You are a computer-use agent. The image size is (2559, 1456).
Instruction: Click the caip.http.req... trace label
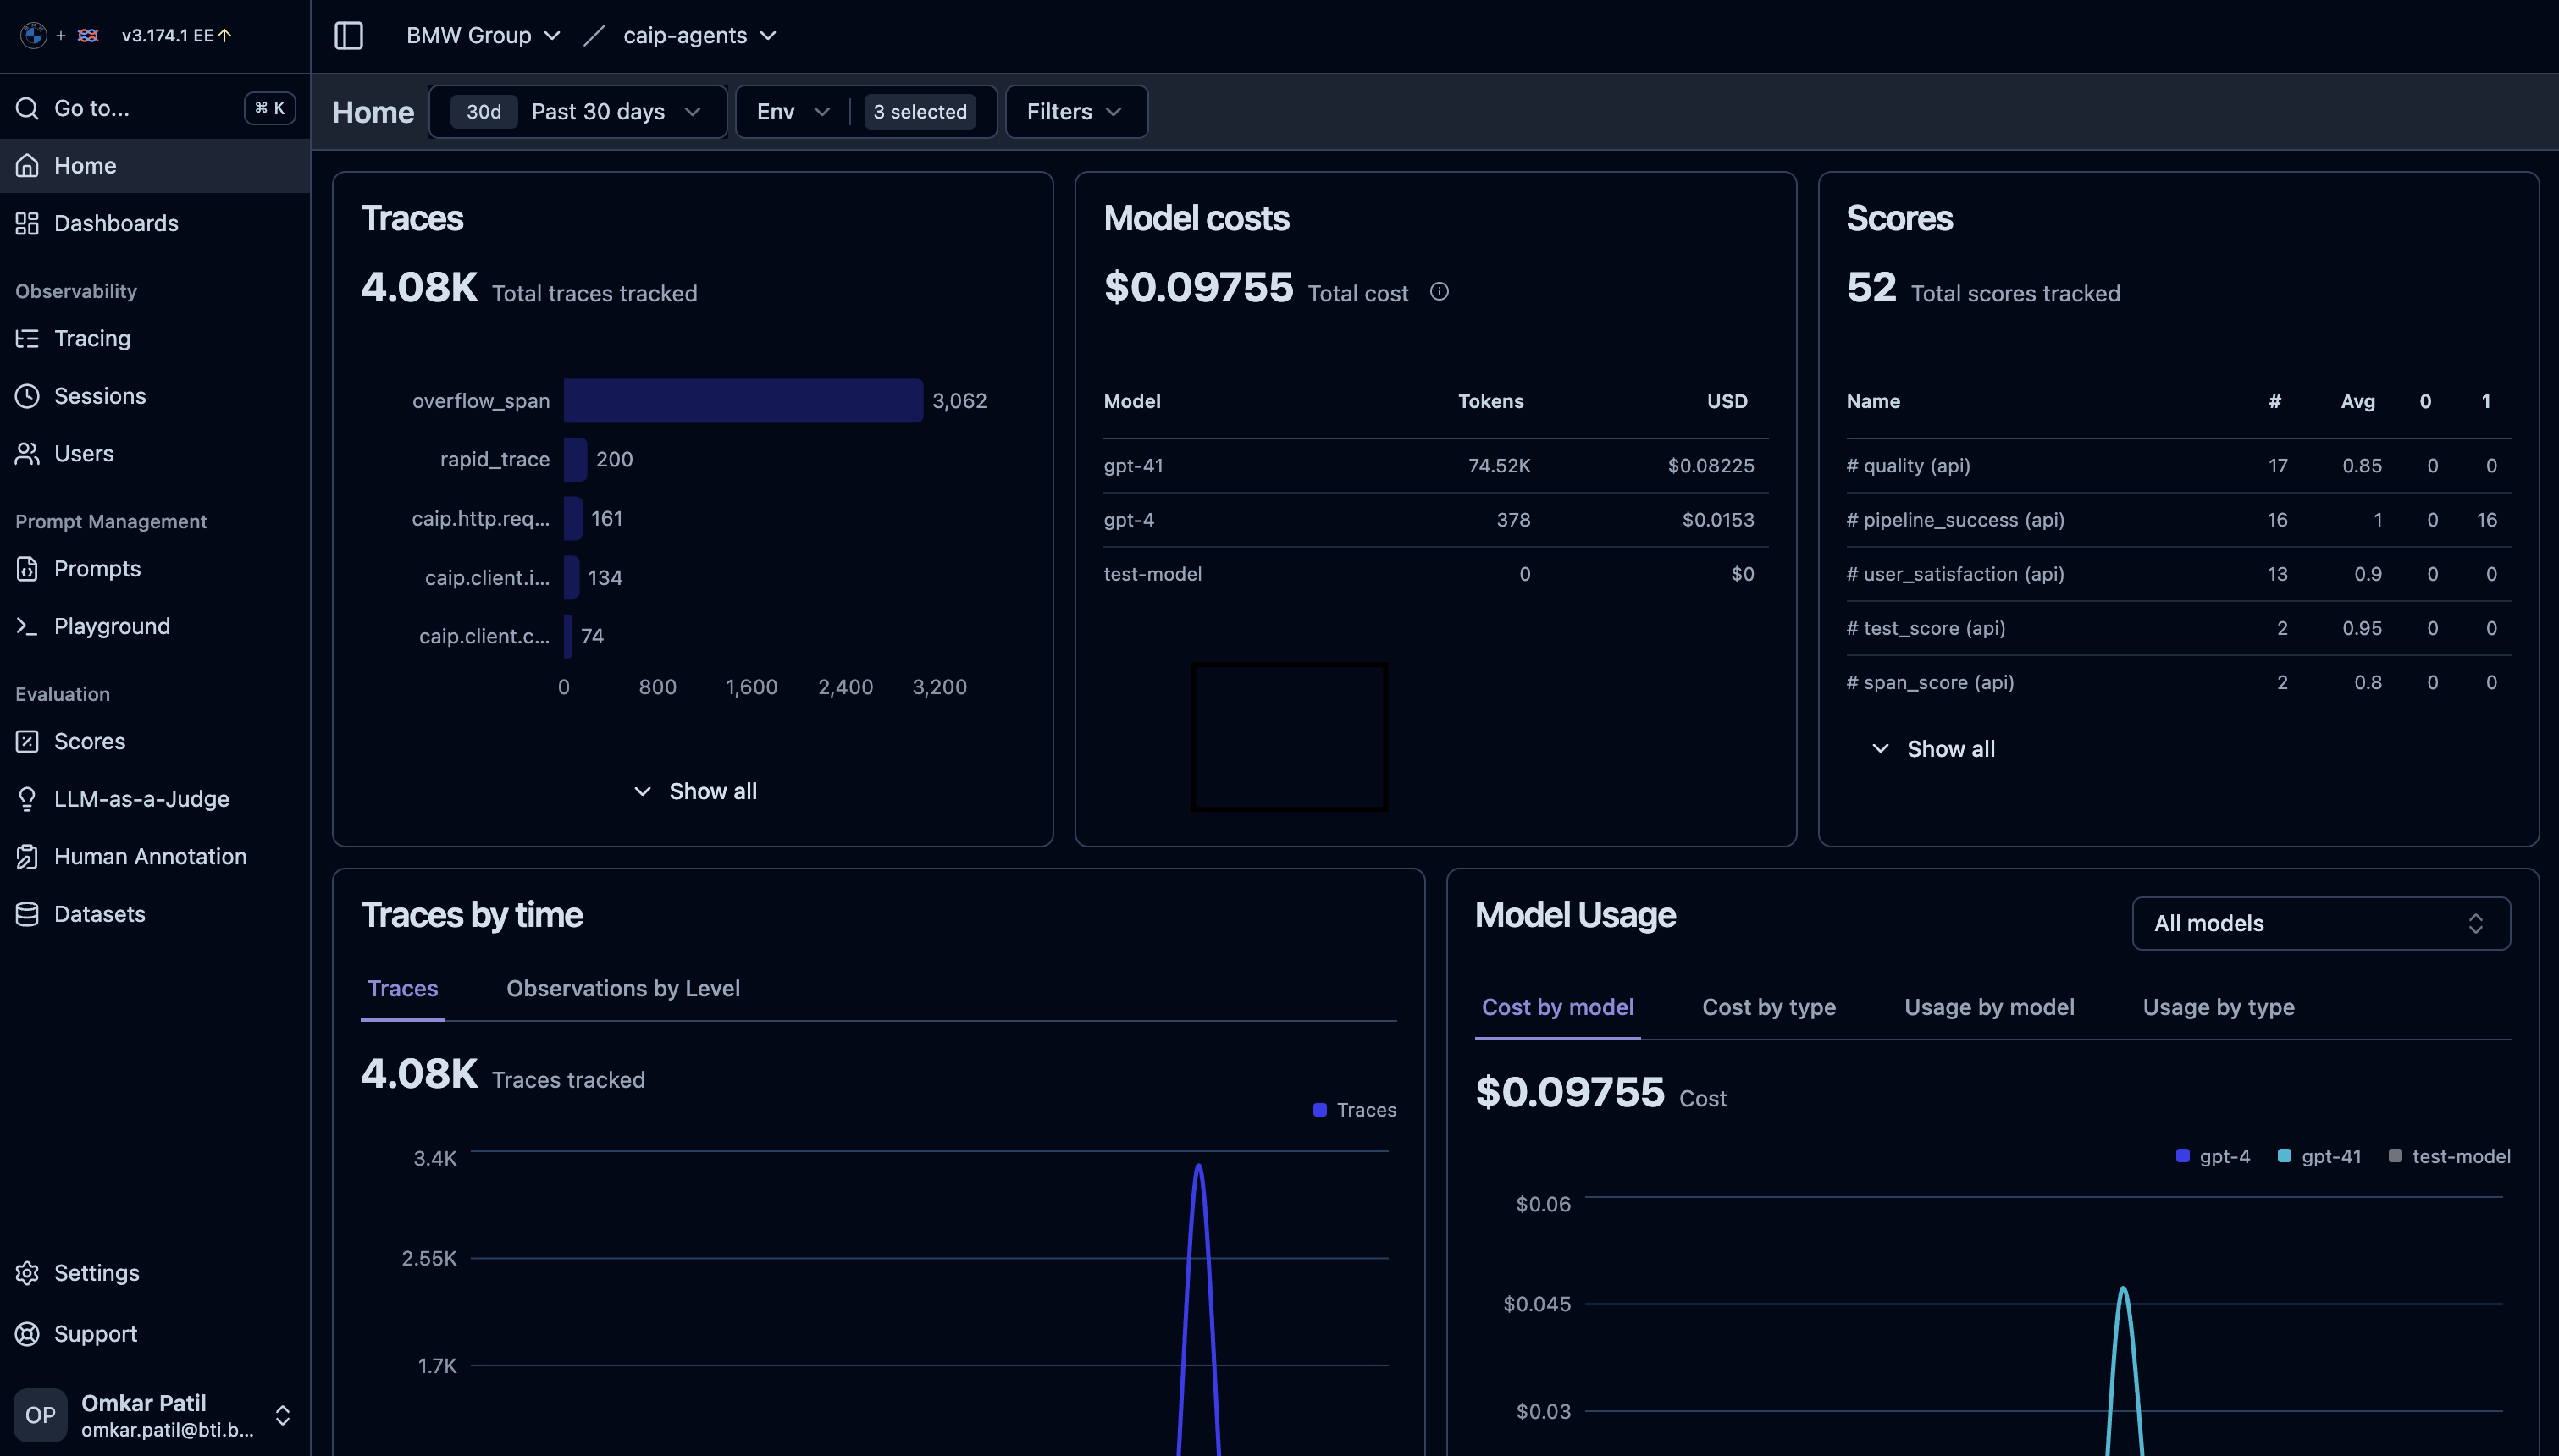coord(480,519)
